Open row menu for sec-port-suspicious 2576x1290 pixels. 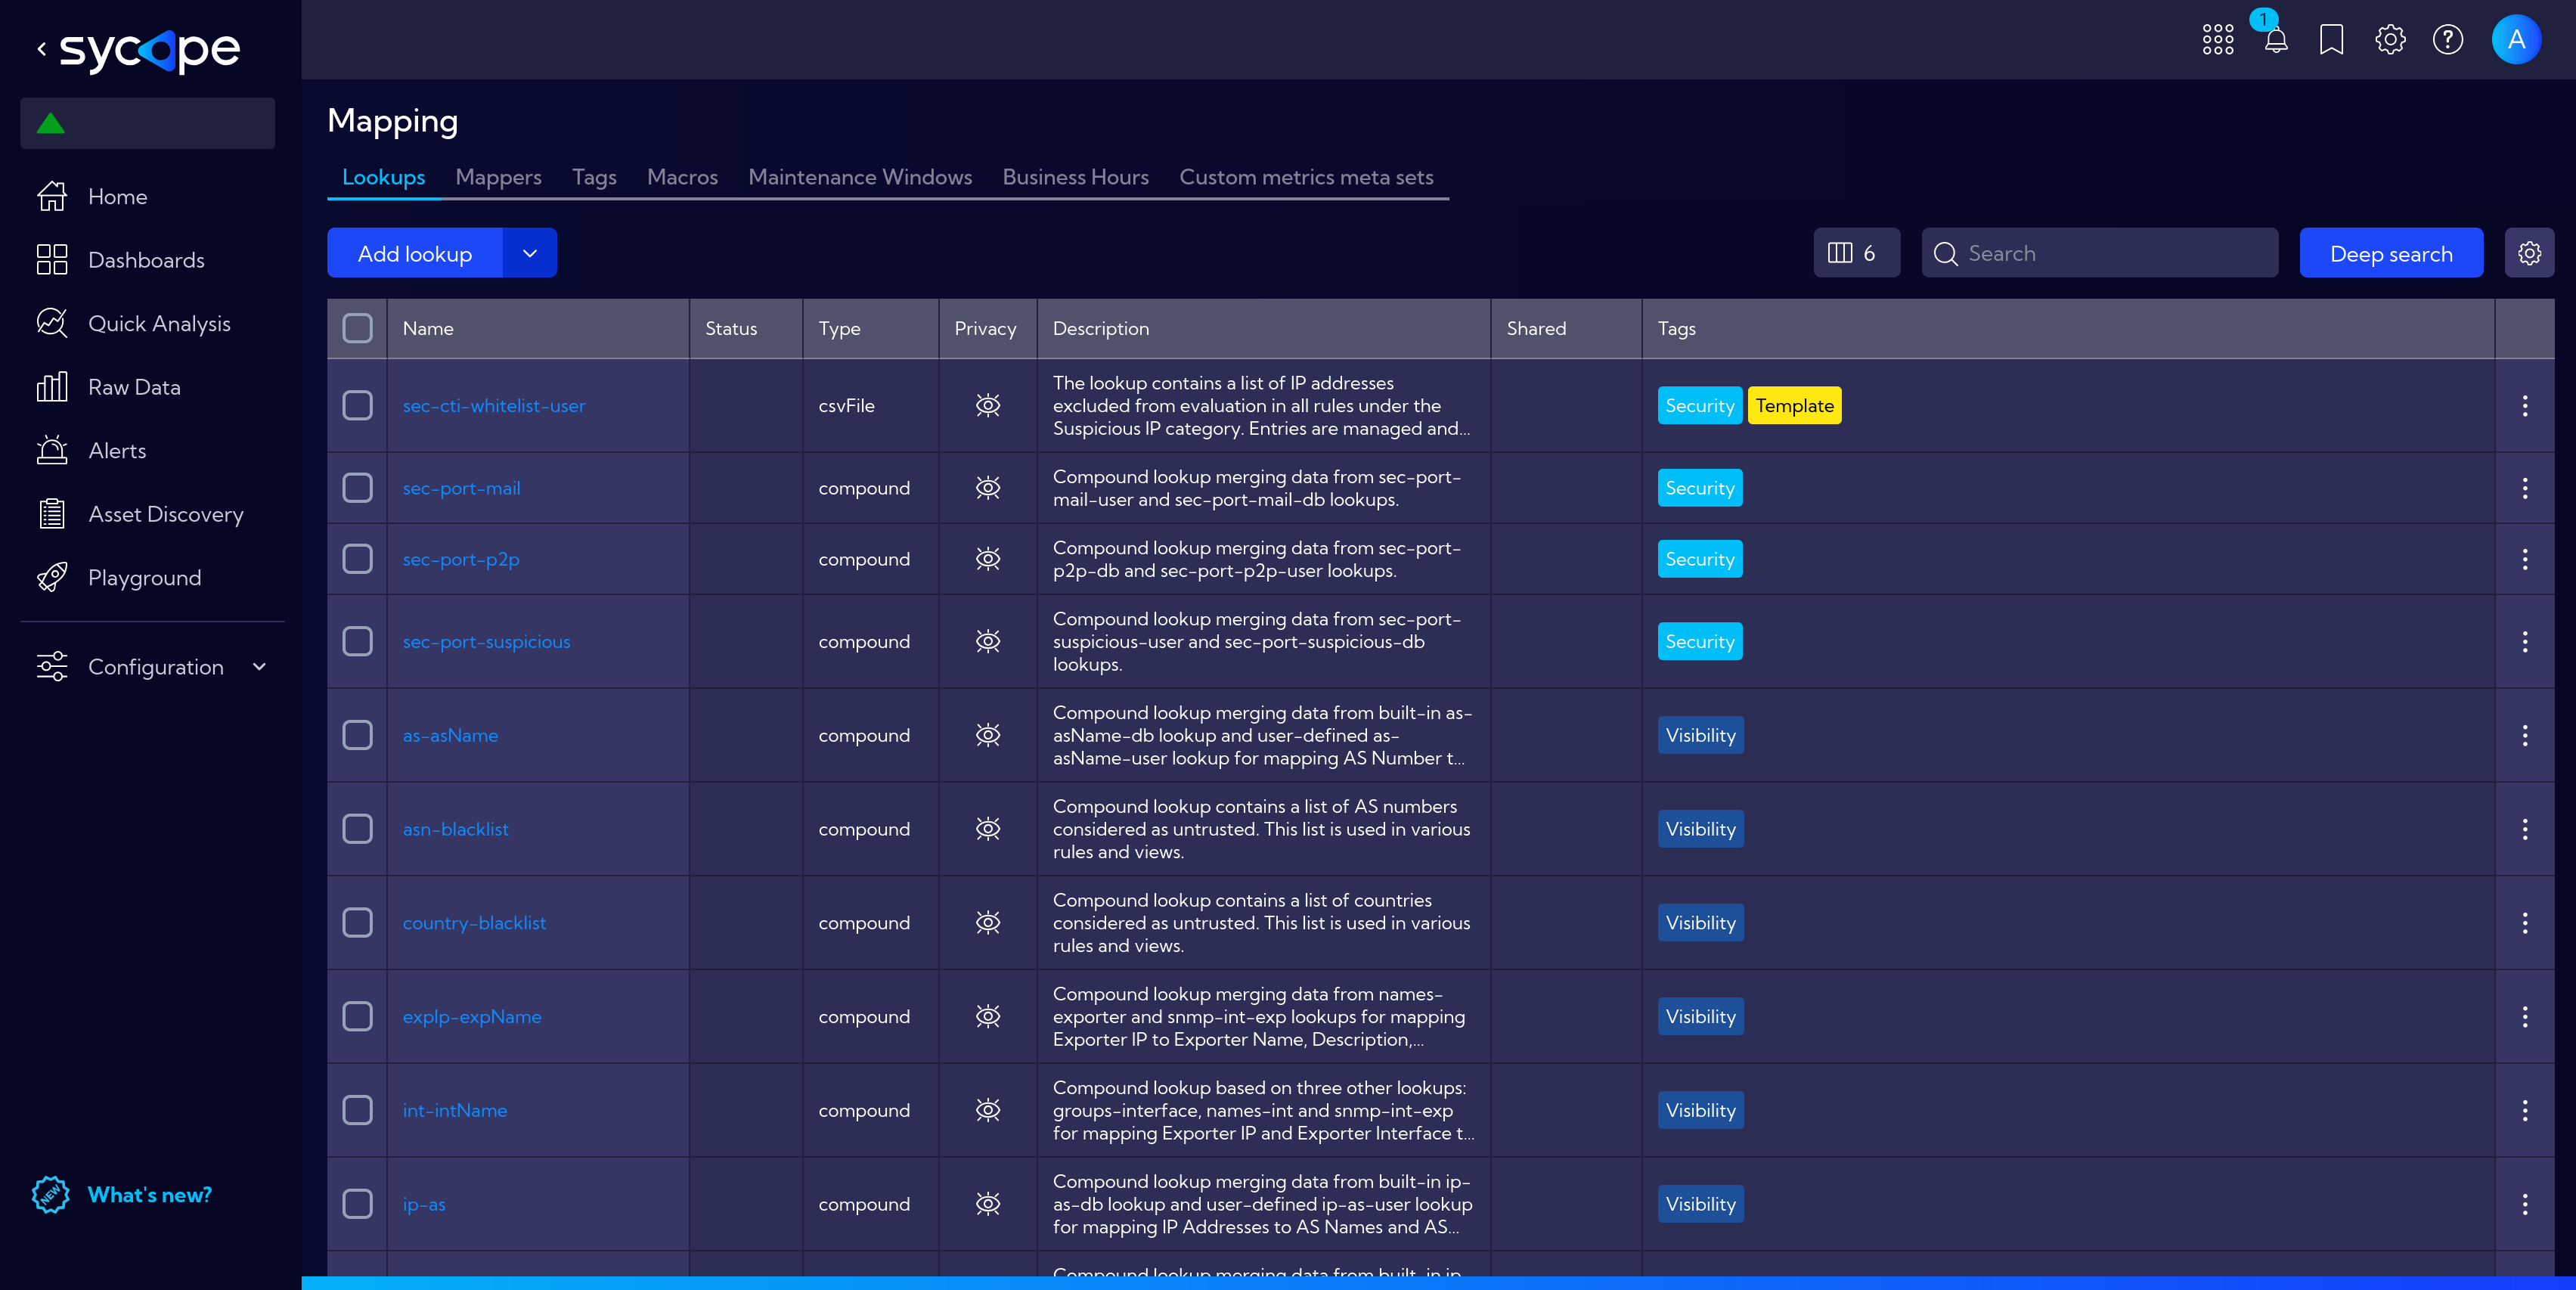(2524, 641)
